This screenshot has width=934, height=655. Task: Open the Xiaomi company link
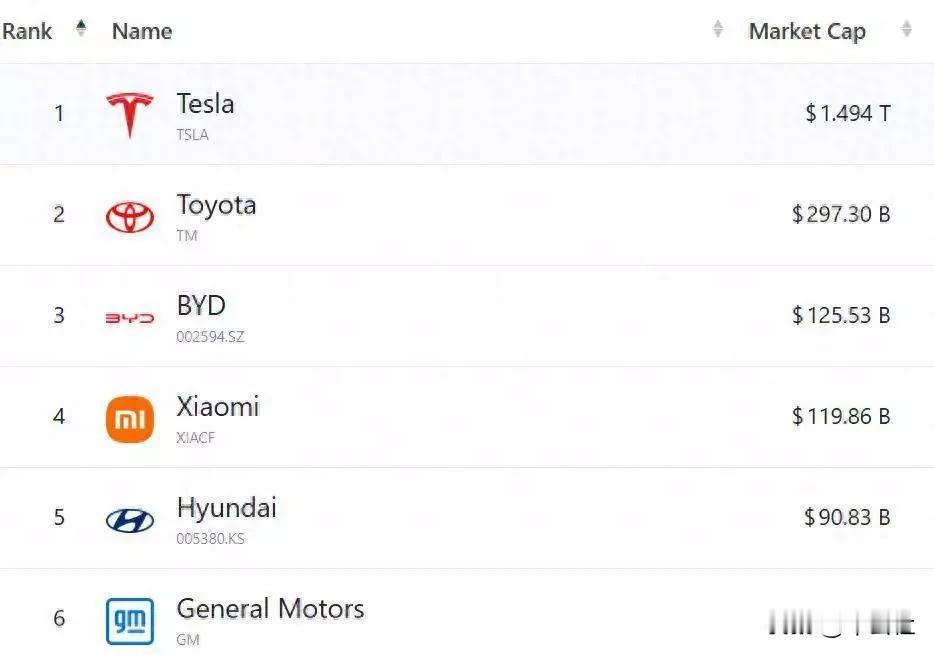tap(217, 407)
